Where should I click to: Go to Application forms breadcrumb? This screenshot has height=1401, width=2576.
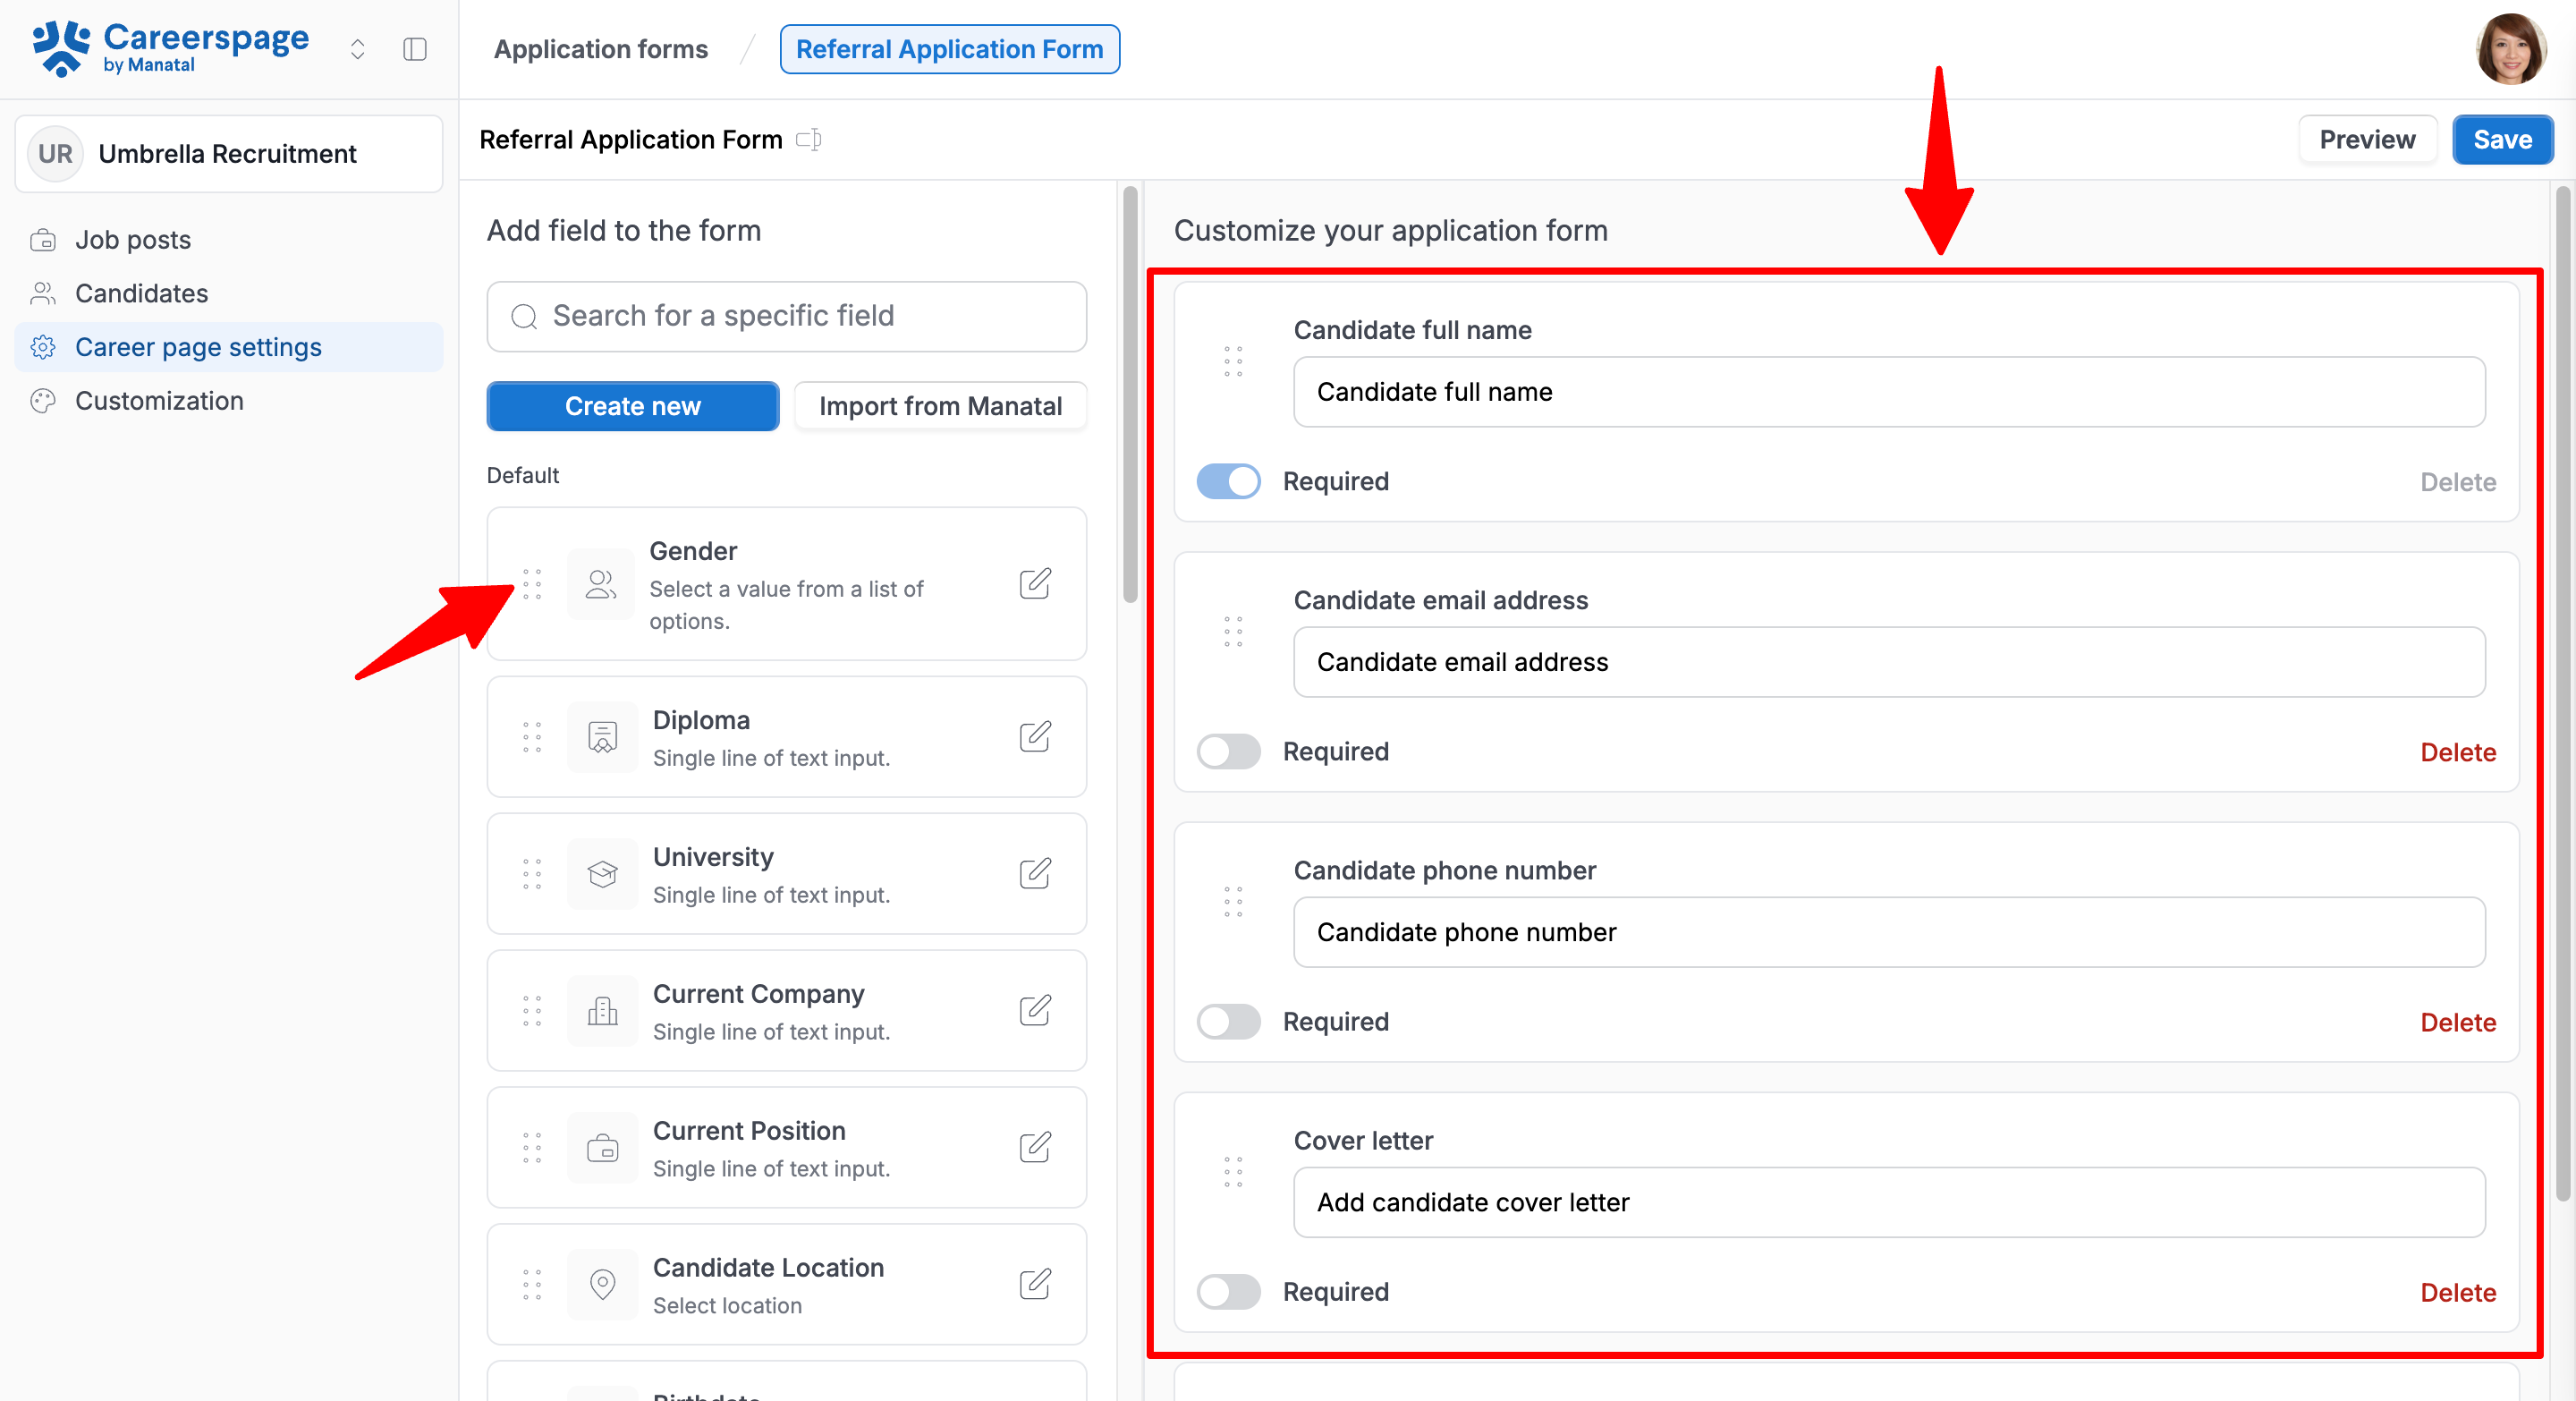click(x=601, y=49)
